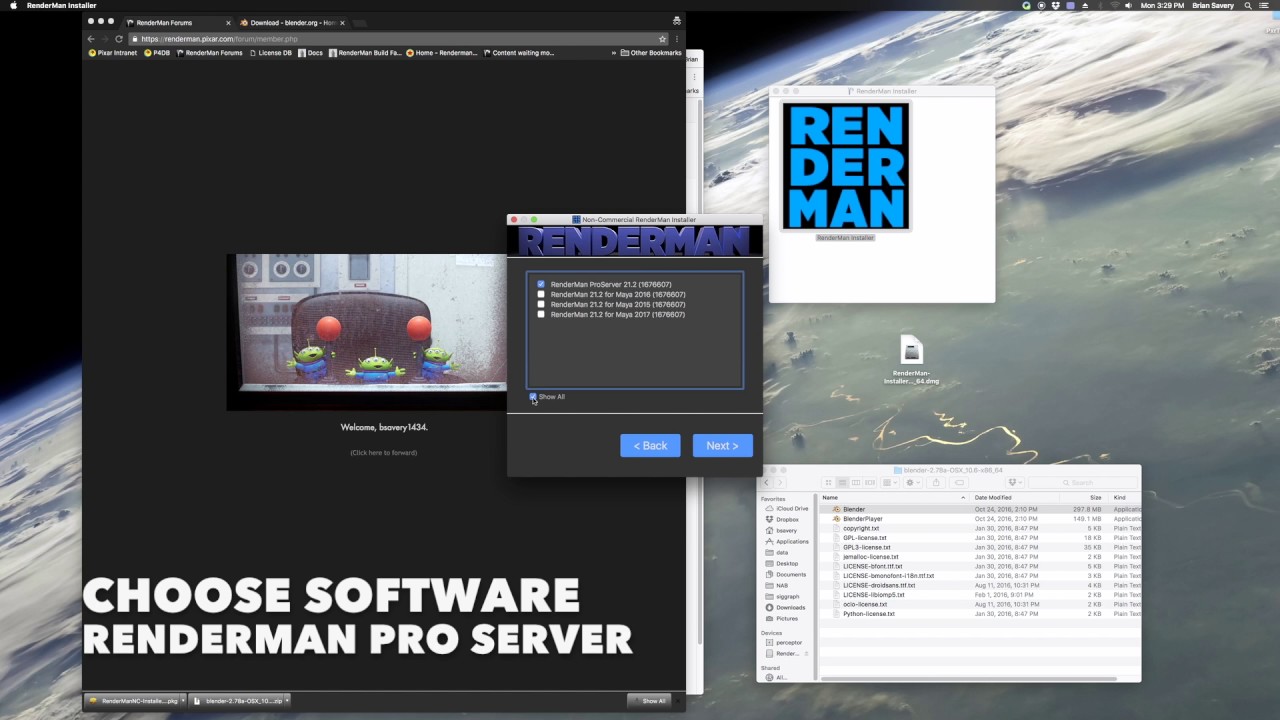Switch to Download blender.org browser tab
This screenshot has height=720, width=1280.
point(292,22)
